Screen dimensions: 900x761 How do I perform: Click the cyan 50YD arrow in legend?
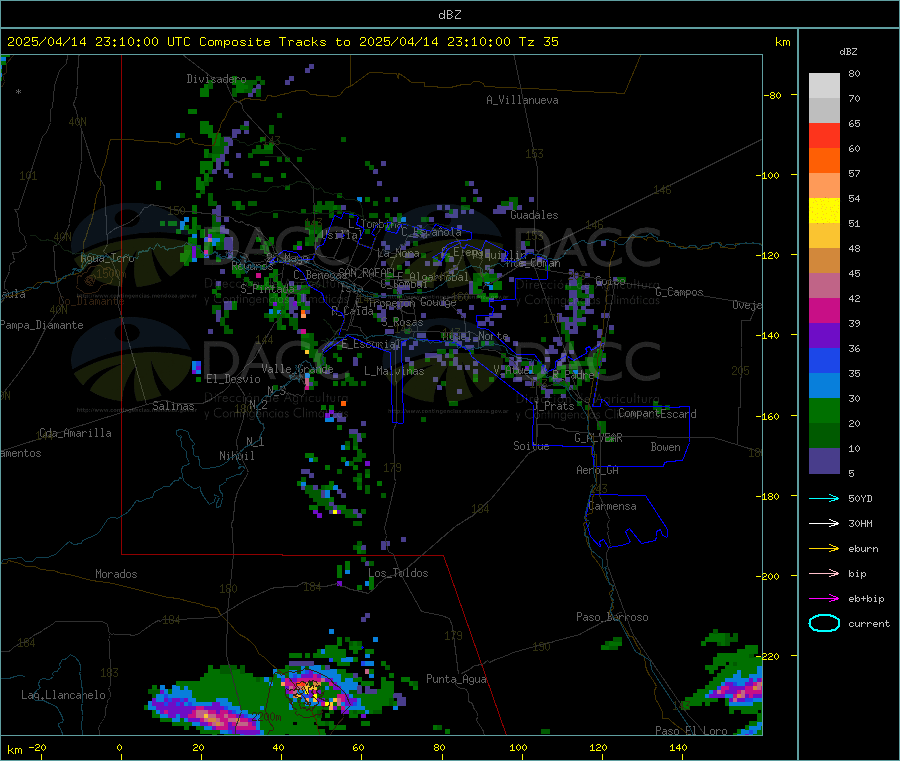(x=824, y=498)
